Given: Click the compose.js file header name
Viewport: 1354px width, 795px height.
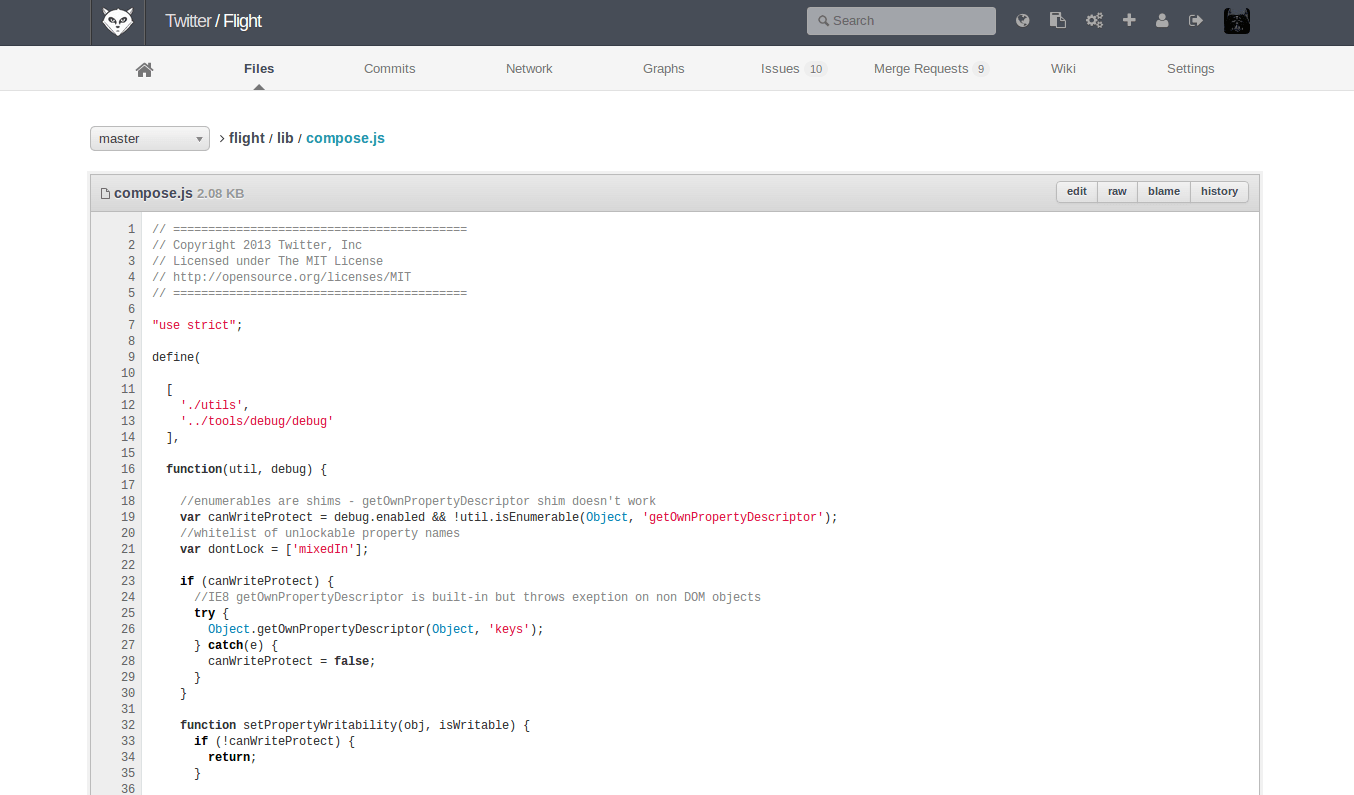Looking at the screenshot, I should coord(153,193).
